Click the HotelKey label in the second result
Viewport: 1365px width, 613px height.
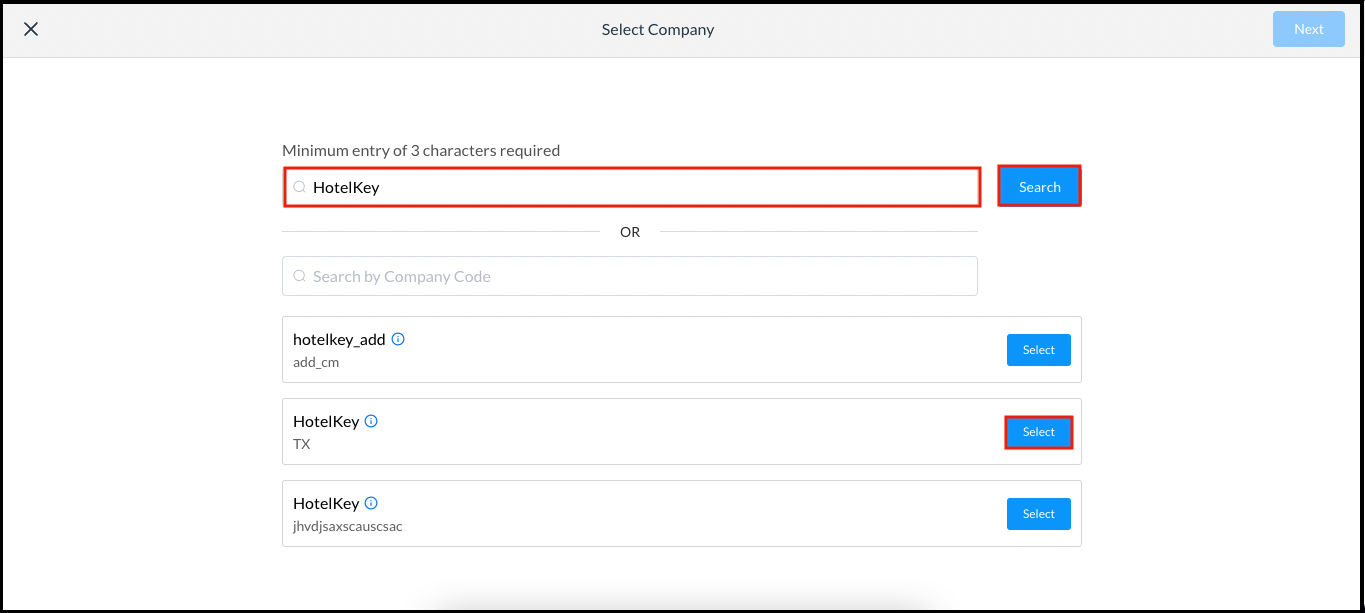pyautogui.click(x=326, y=421)
